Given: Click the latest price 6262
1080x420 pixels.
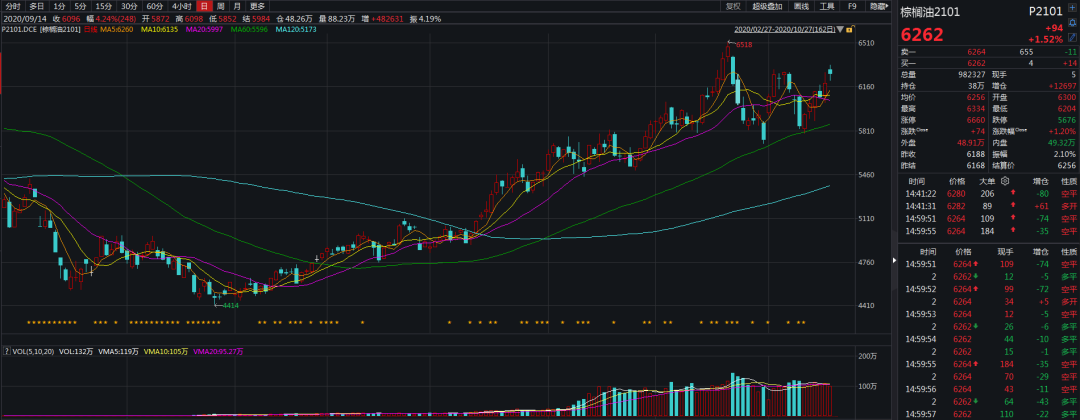Looking at the screenshot, I should (922, 34).
